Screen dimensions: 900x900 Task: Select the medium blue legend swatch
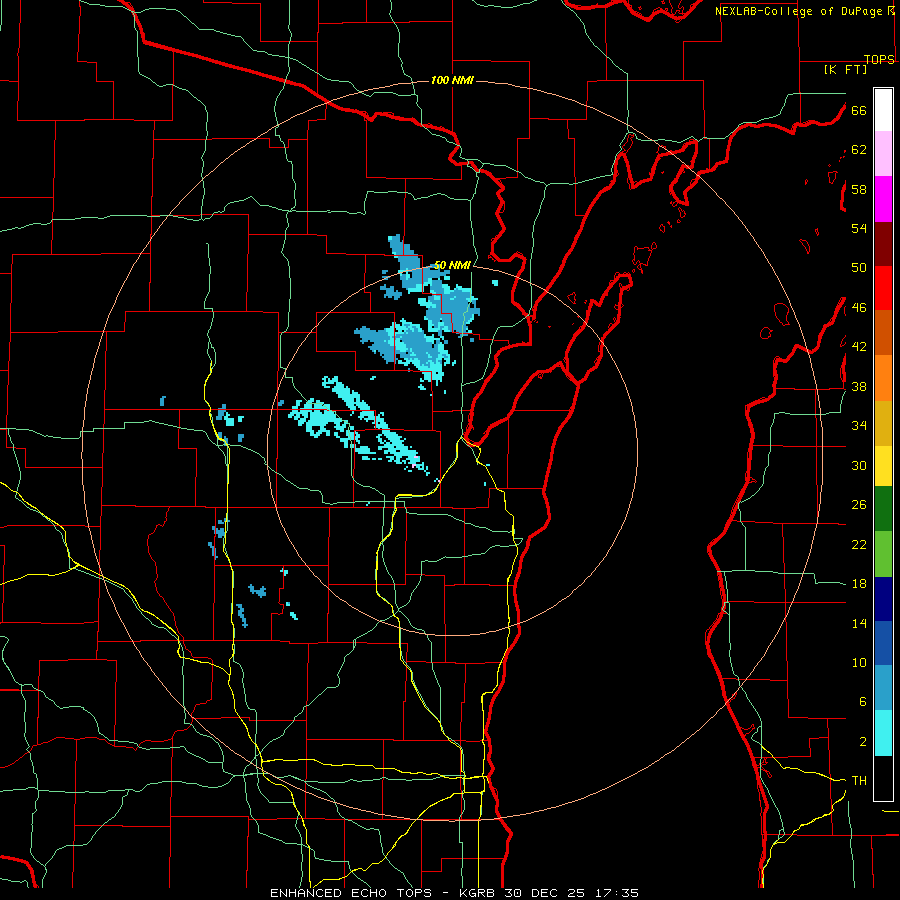[x=883, y=643]
